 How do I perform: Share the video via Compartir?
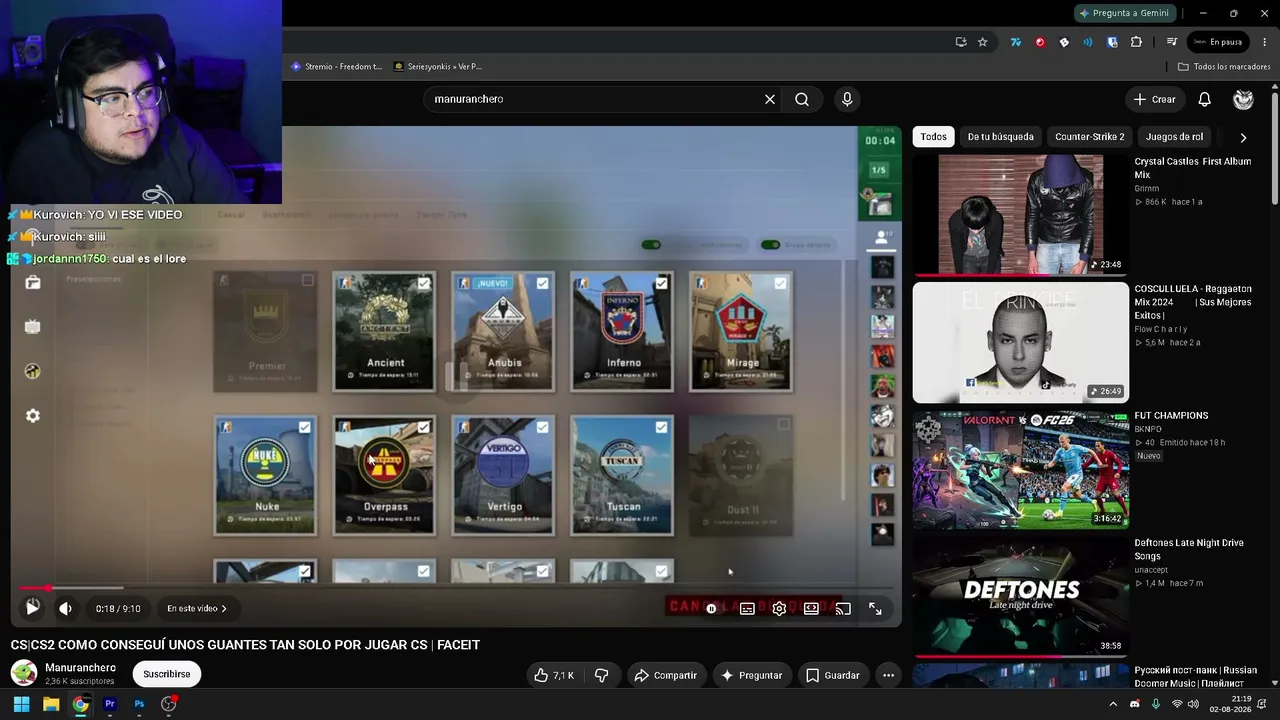point(665,675)
